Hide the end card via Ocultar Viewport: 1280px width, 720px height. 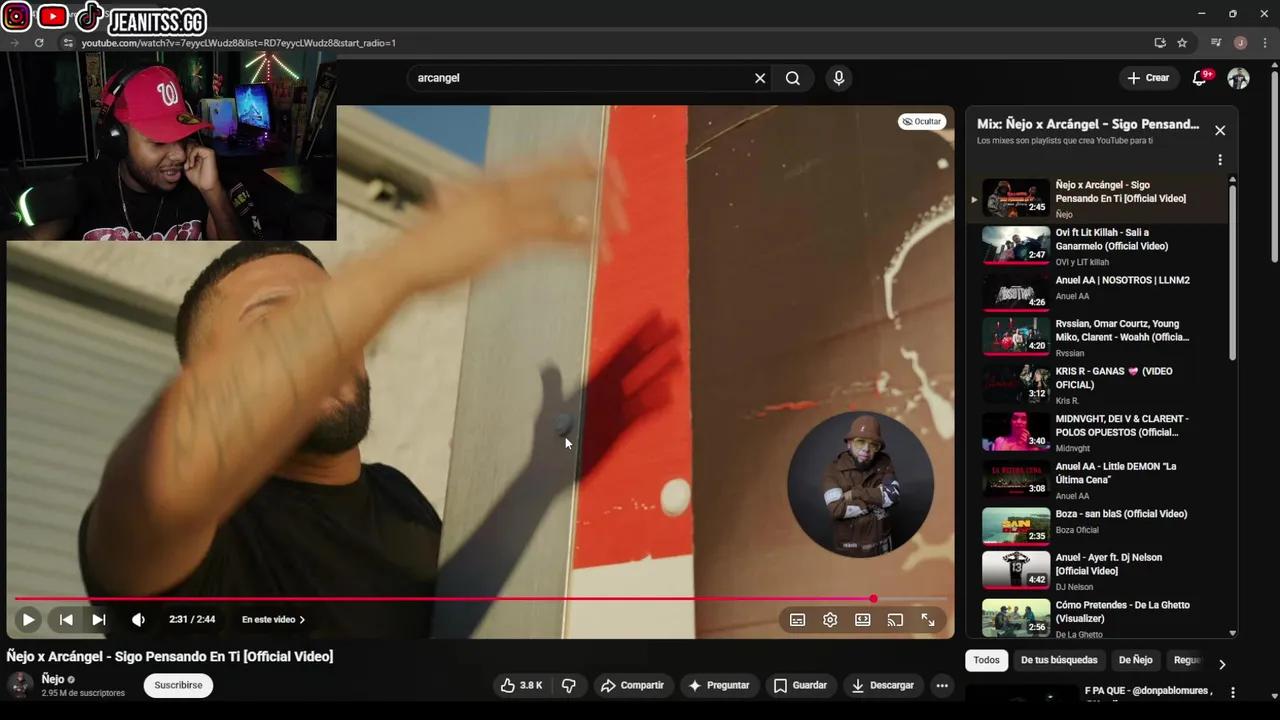pyautogui.click(x=921, y=122)
